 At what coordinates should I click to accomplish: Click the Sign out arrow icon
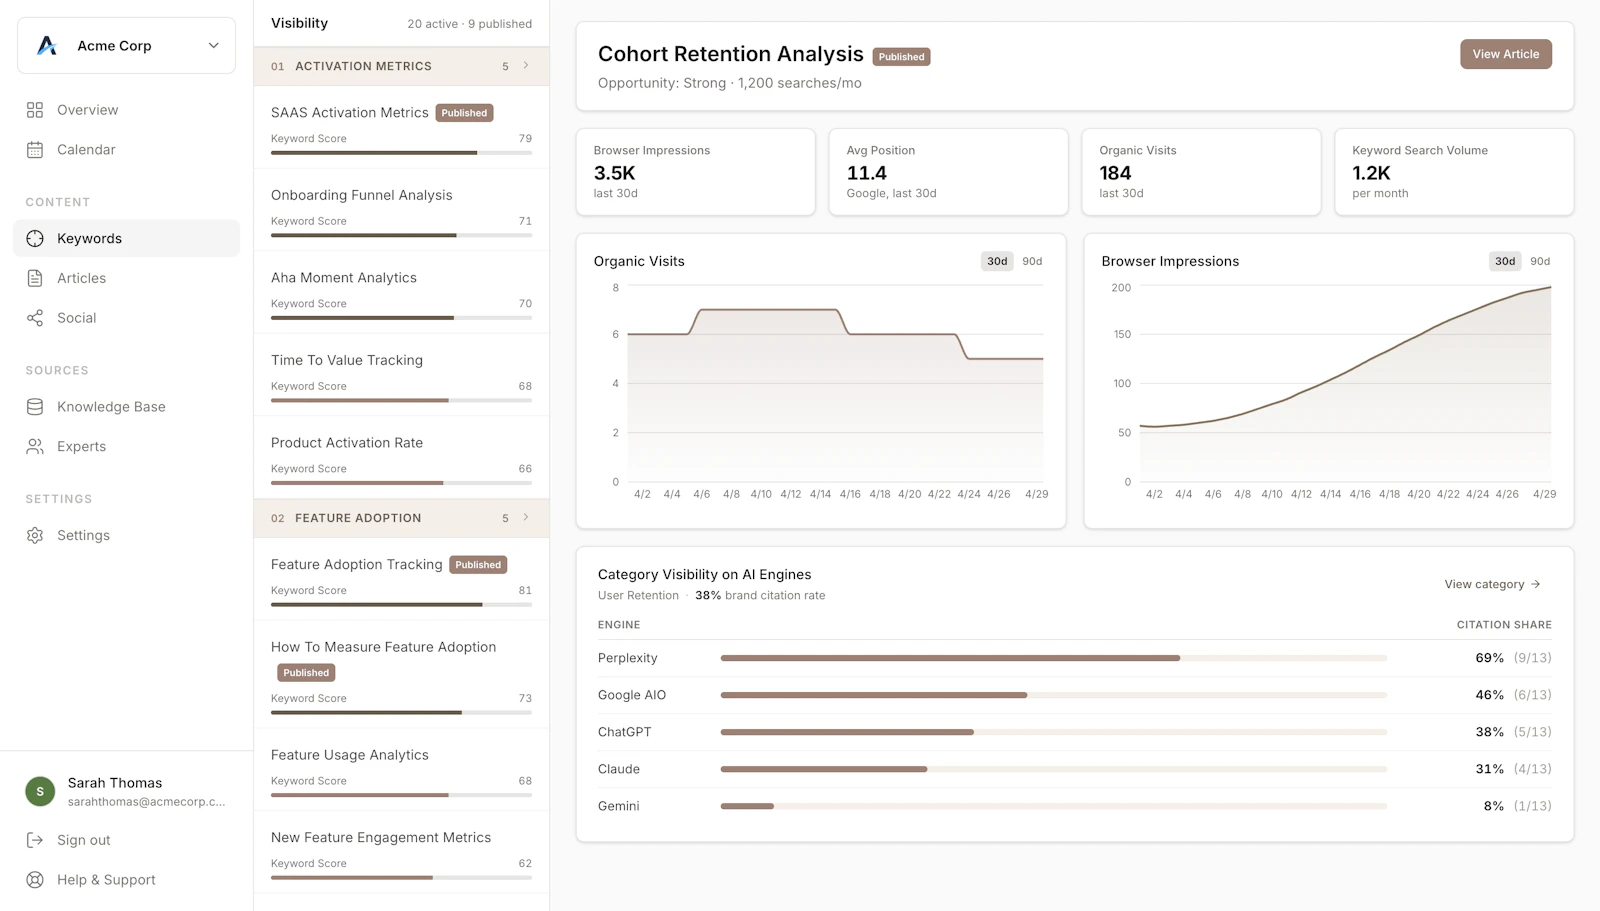click(35, 840)
